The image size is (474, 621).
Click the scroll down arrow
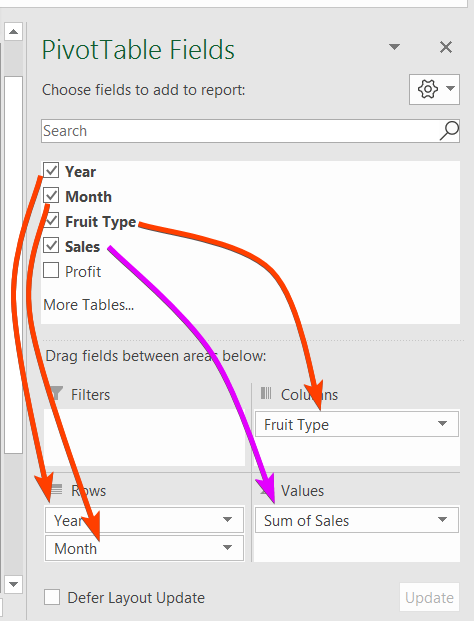pos(13,584)
